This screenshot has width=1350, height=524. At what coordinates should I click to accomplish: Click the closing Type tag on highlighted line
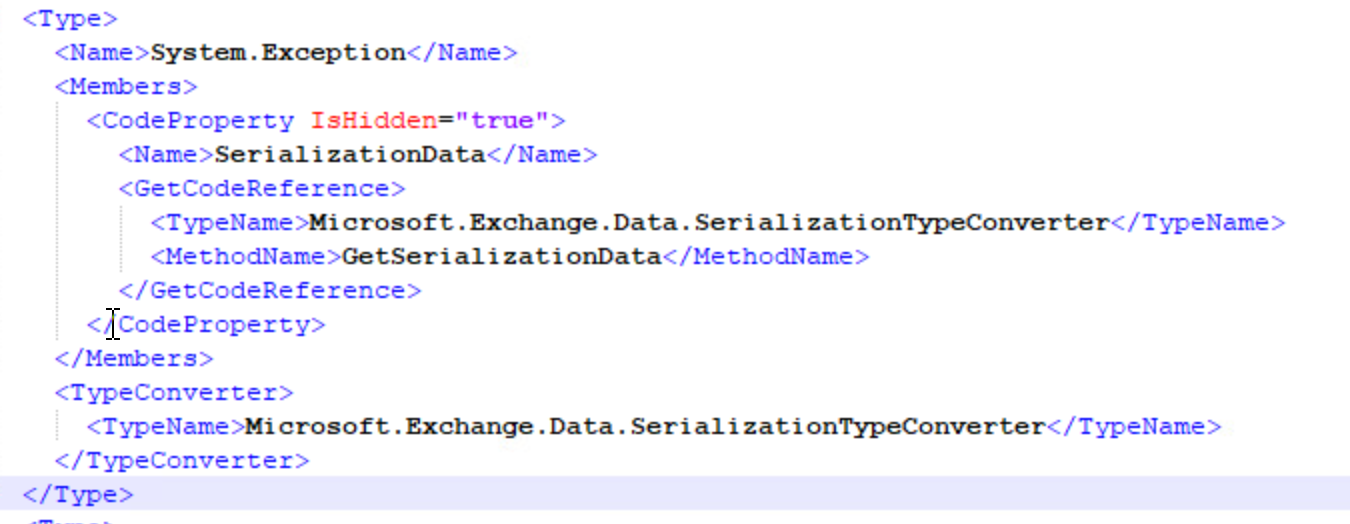[77, 495]
